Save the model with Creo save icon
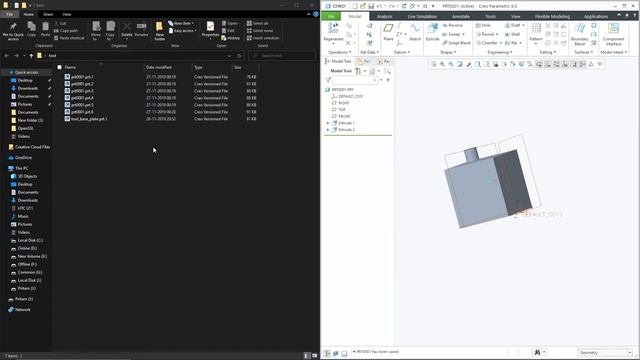Viewport: 640px width, 360px height. (371, 6)
